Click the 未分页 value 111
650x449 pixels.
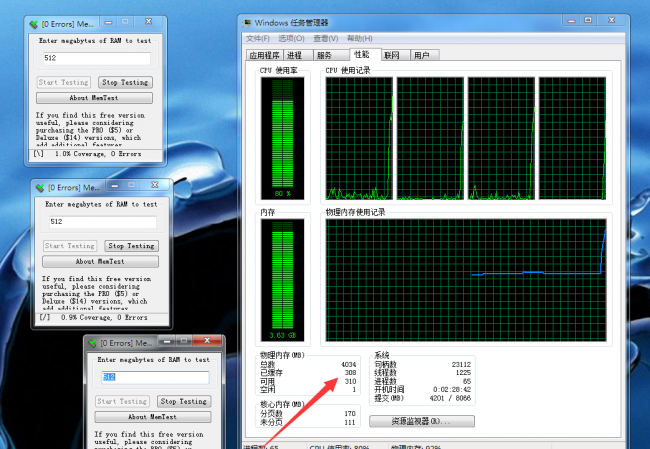(x=350, y=422)
